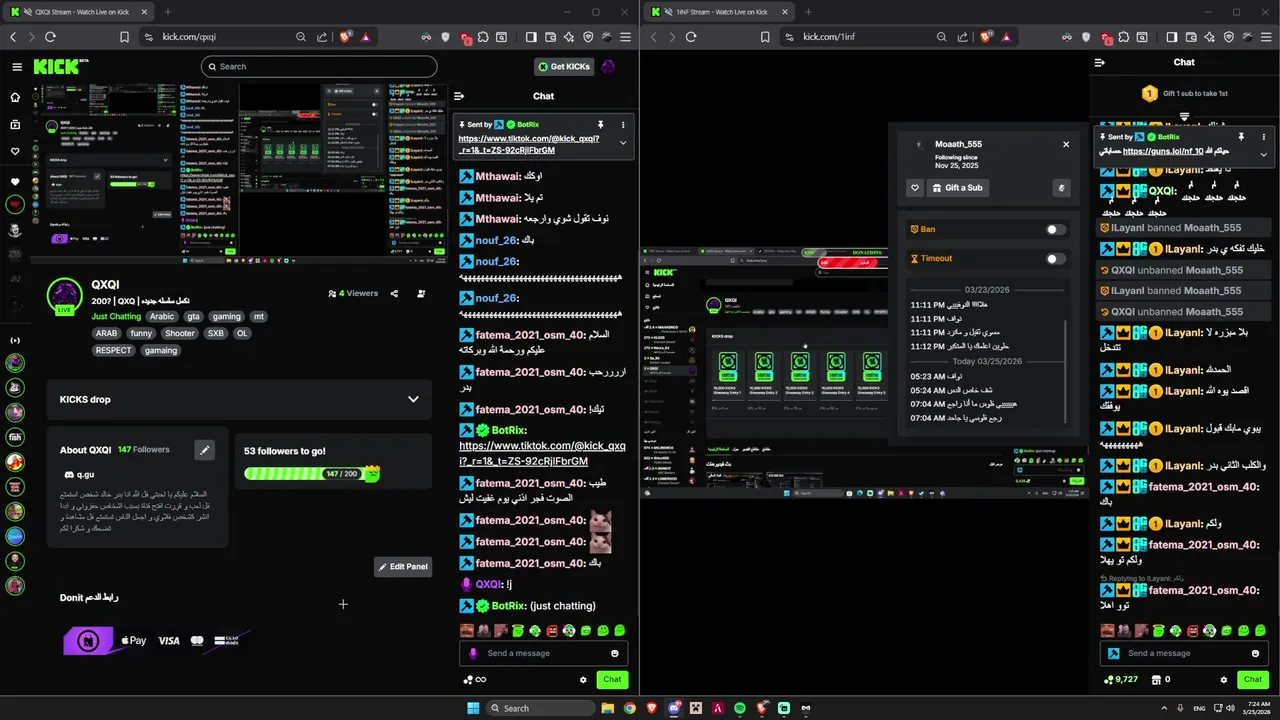Click the moderation icon beside Gift a Sub
The height and width of the screenshot is (720, 1280).
pos(1061,188)
